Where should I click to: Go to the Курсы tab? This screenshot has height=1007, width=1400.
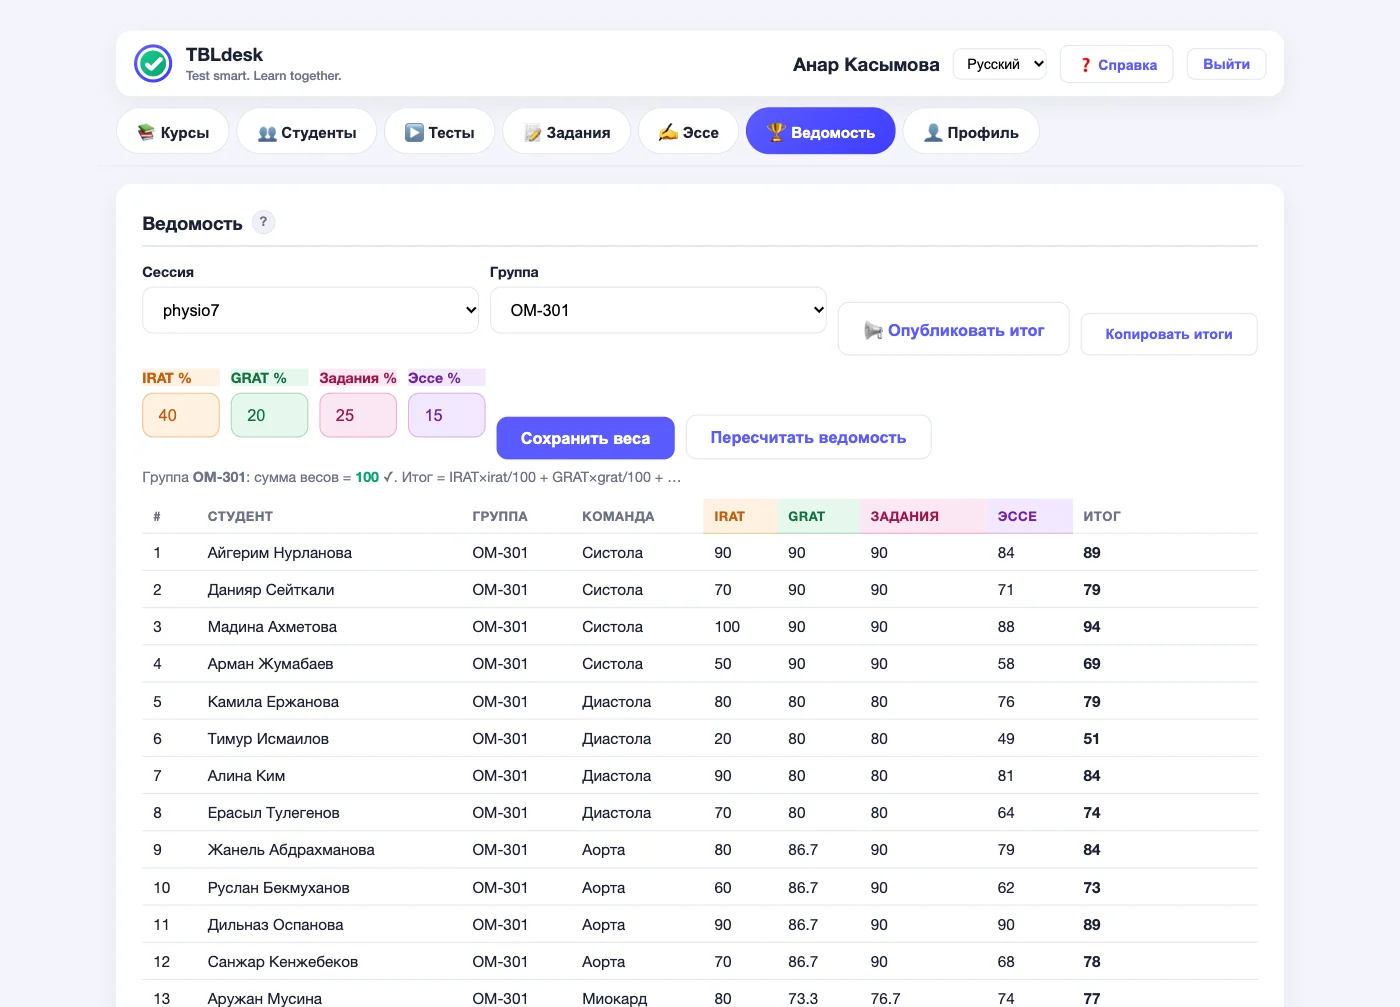pyautogui.click(x=173, y=132)
